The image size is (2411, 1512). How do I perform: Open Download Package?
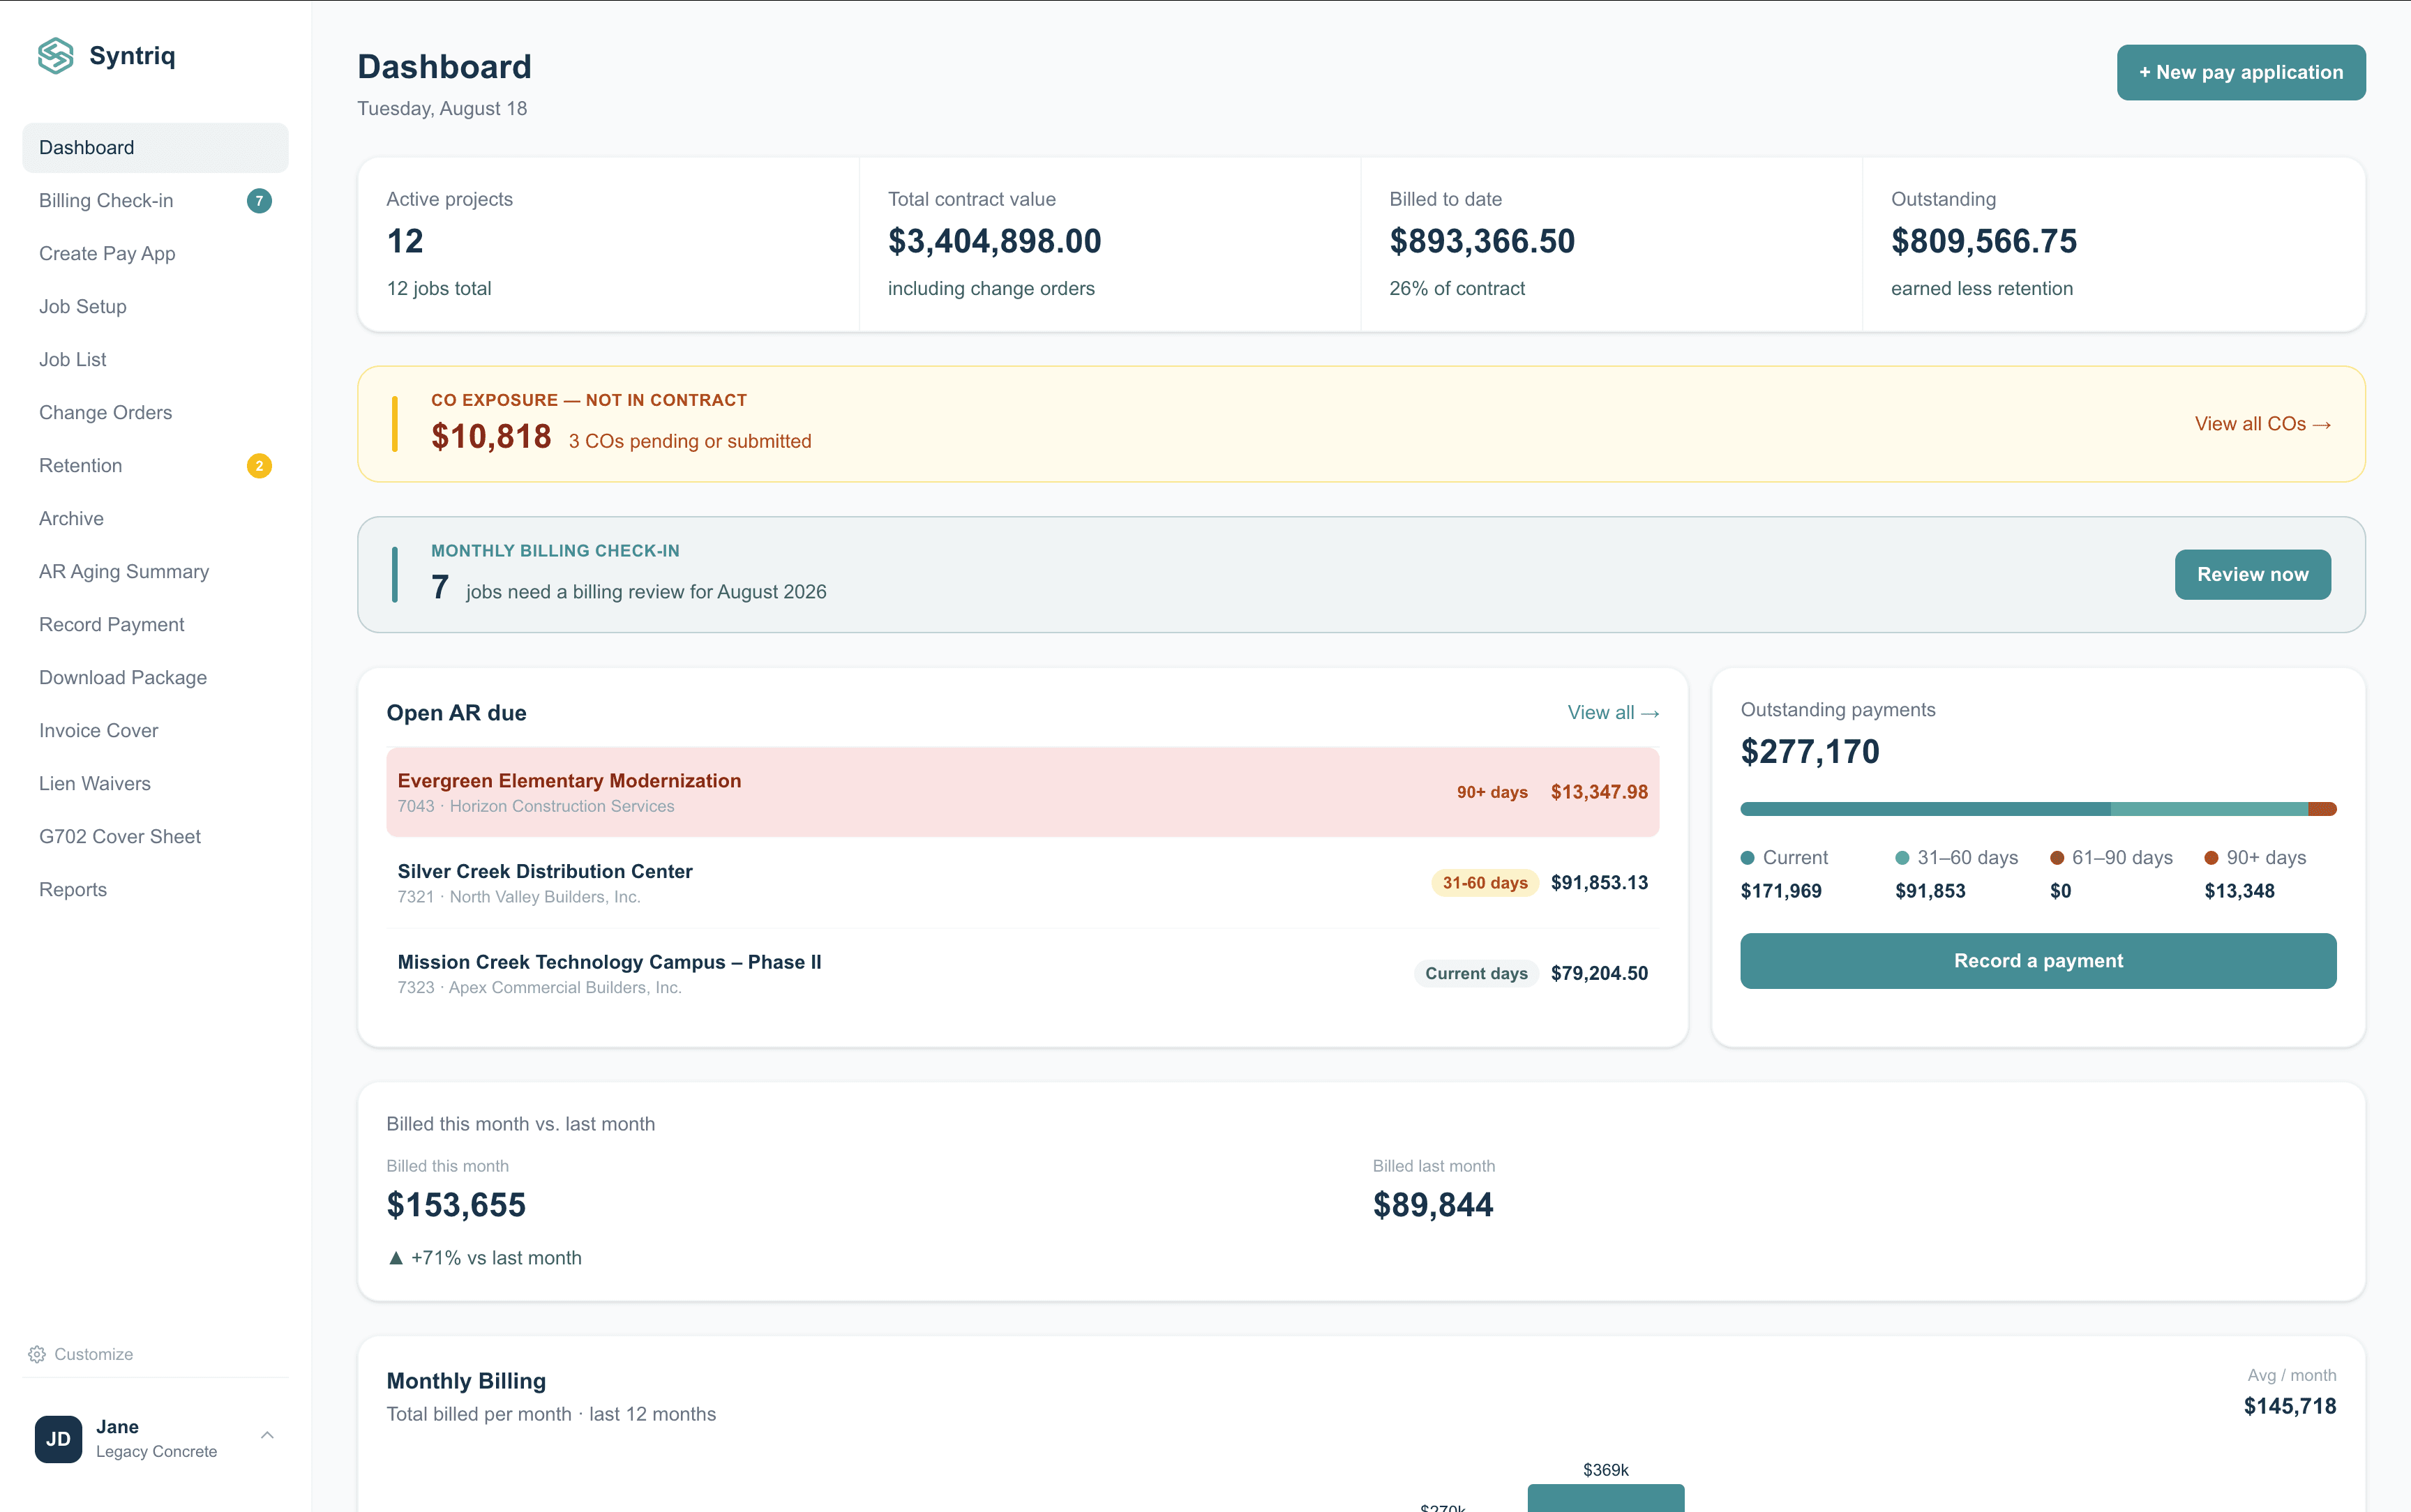pos(155,678)
